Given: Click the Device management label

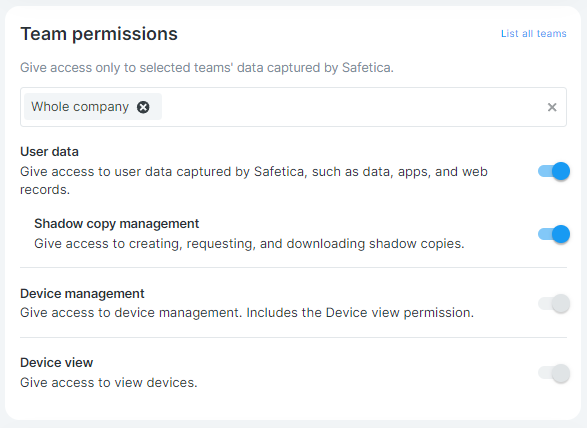Looking at the screenshot, I should tap(82, 294).
